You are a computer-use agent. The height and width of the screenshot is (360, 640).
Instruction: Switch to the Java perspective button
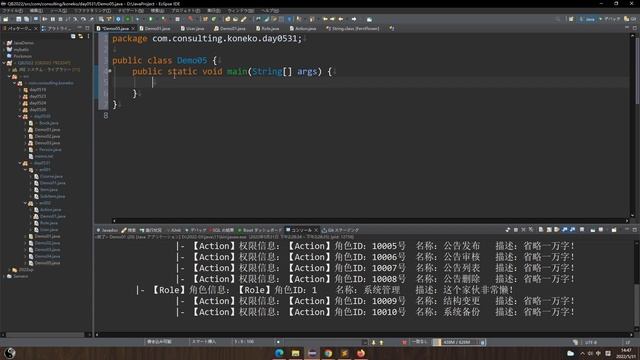[x=587, y=19]
